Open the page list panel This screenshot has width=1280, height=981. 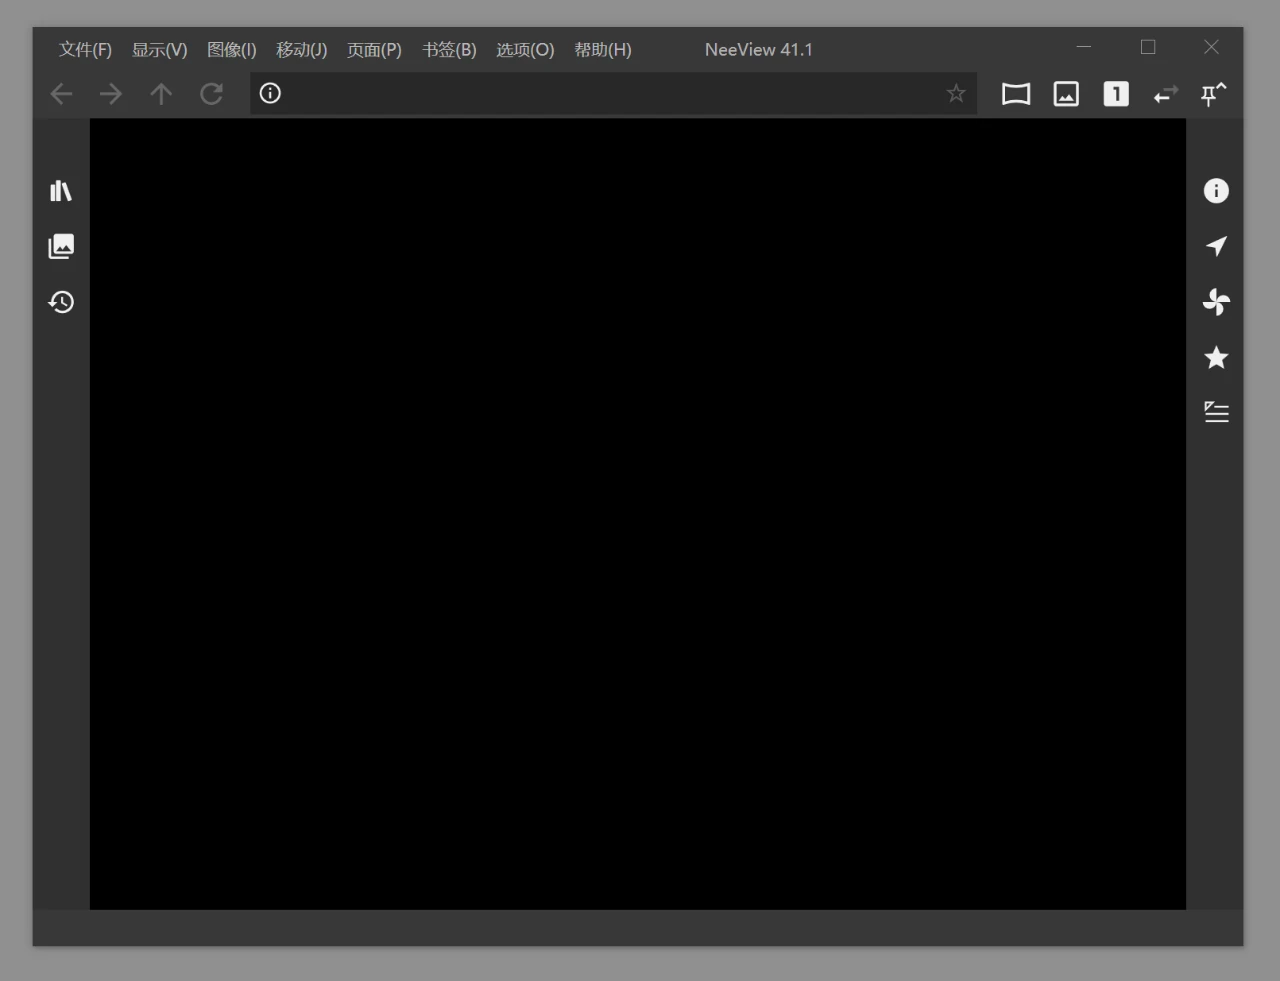pyautogui.click(x=61, y=246)
